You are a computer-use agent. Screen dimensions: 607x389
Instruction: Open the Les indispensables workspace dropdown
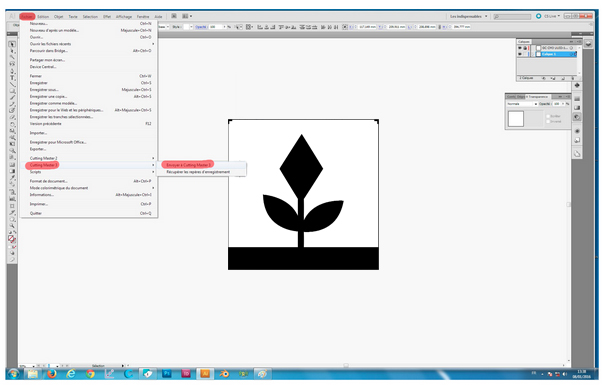[468, 17]
